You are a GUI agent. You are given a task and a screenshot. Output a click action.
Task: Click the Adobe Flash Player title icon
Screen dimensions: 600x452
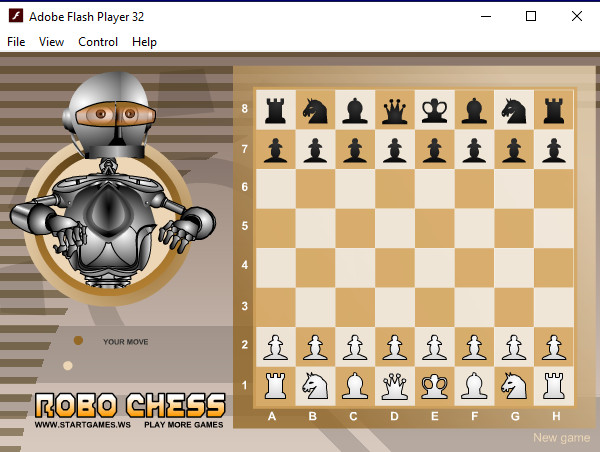click(16, 16)
